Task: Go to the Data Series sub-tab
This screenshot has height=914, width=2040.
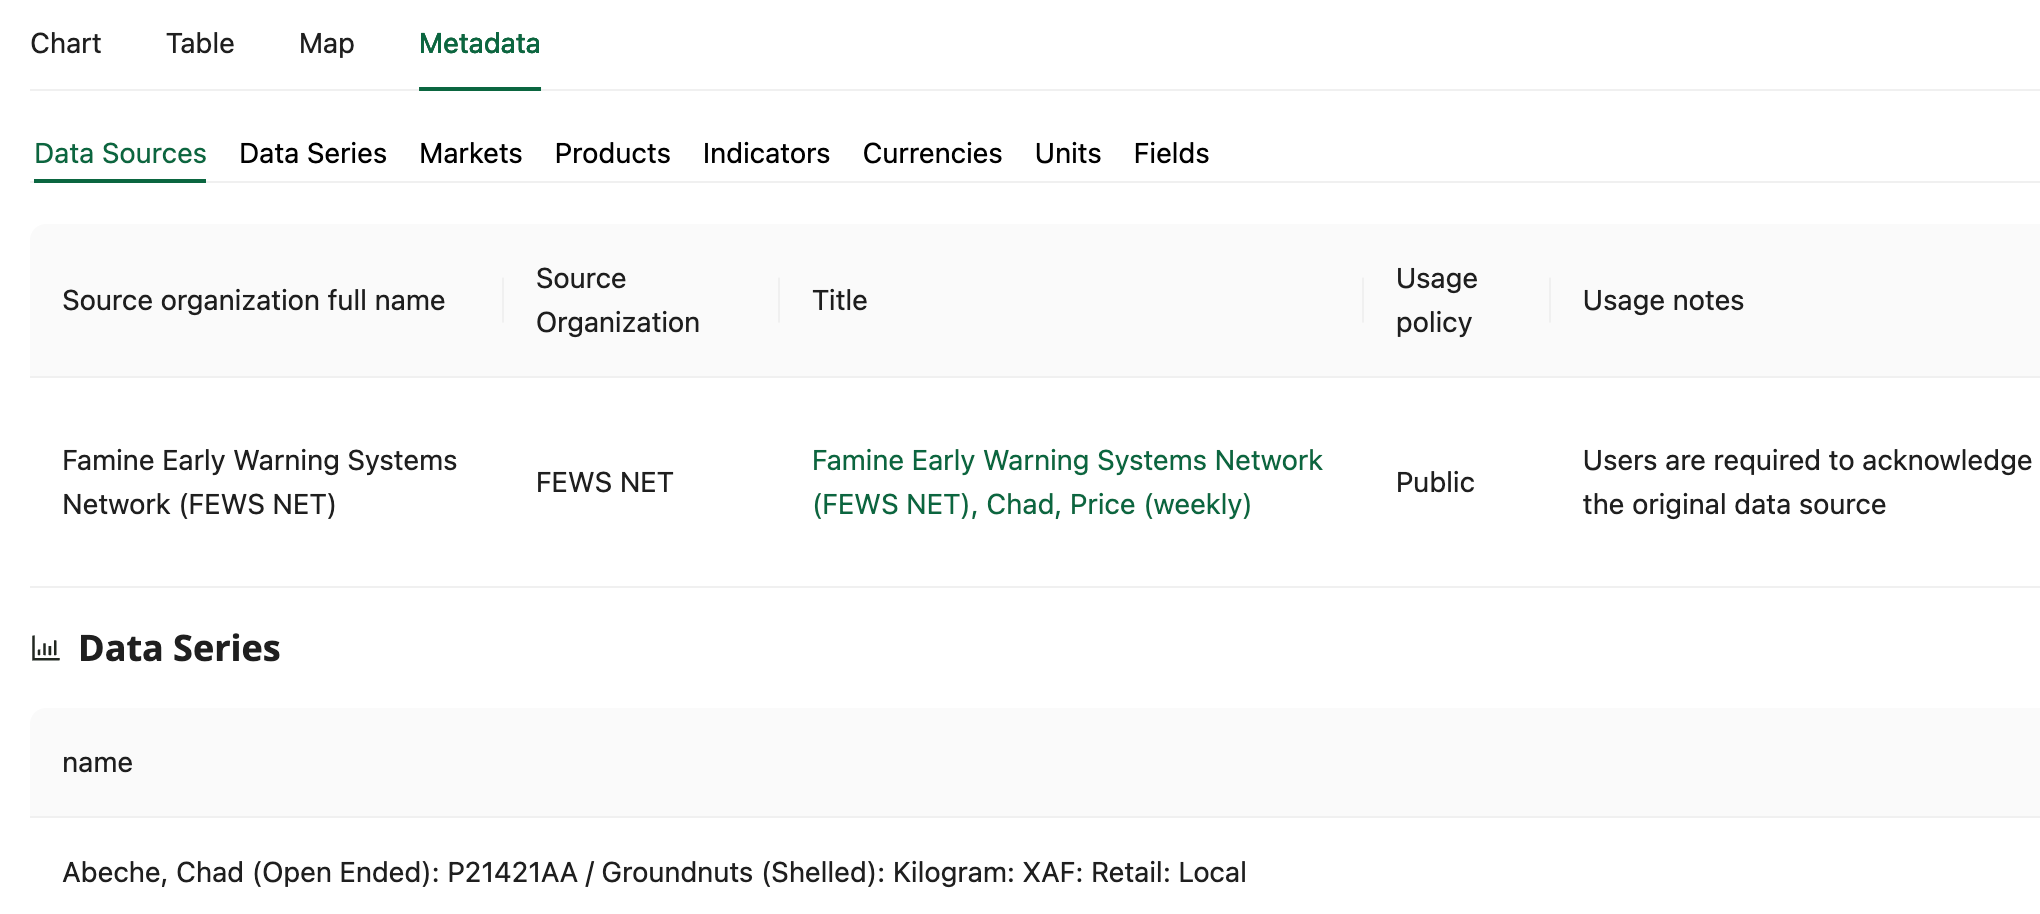Action: (313, 153)
